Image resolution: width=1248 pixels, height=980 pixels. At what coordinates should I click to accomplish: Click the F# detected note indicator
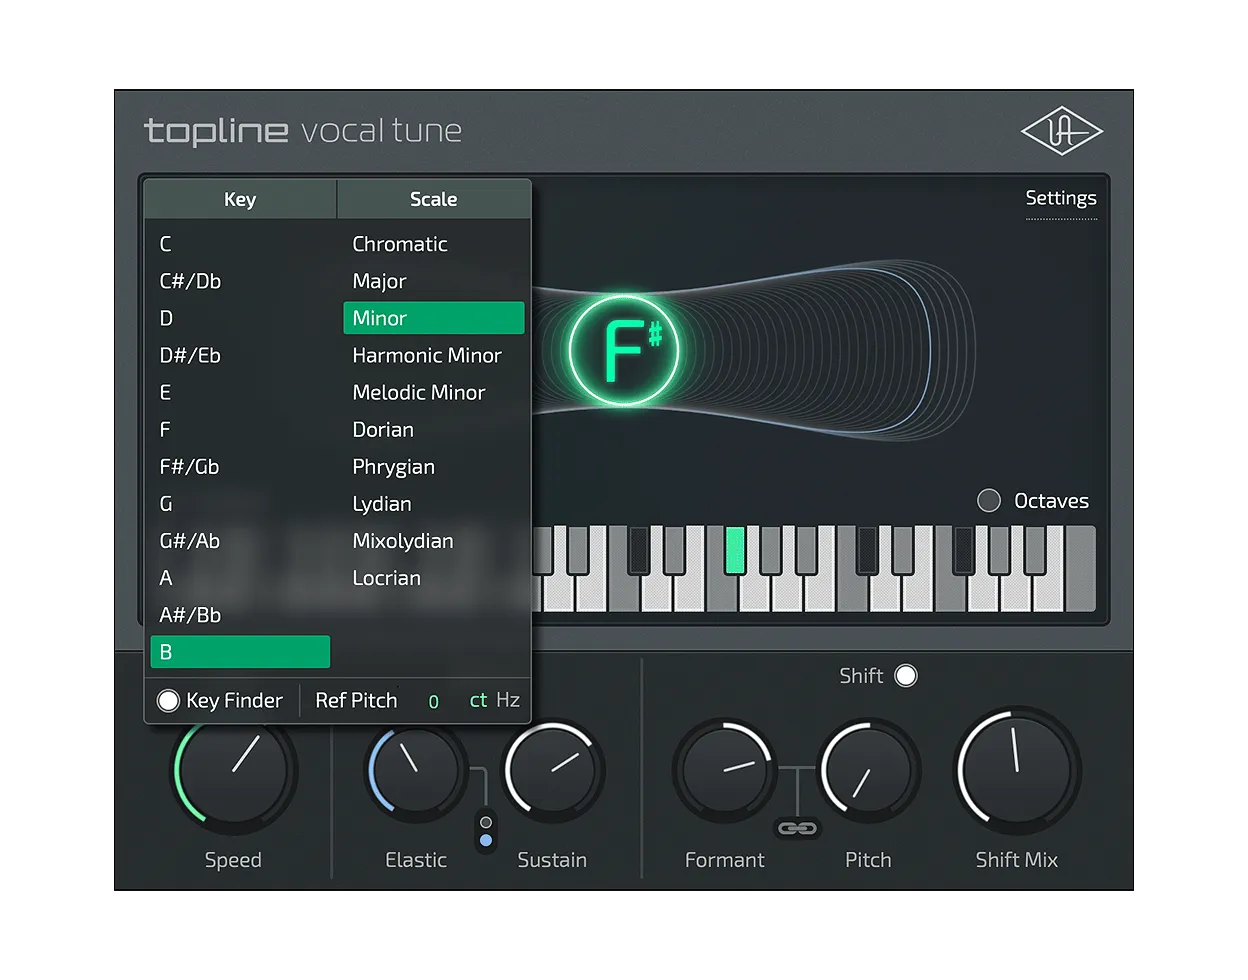point(624,351)
